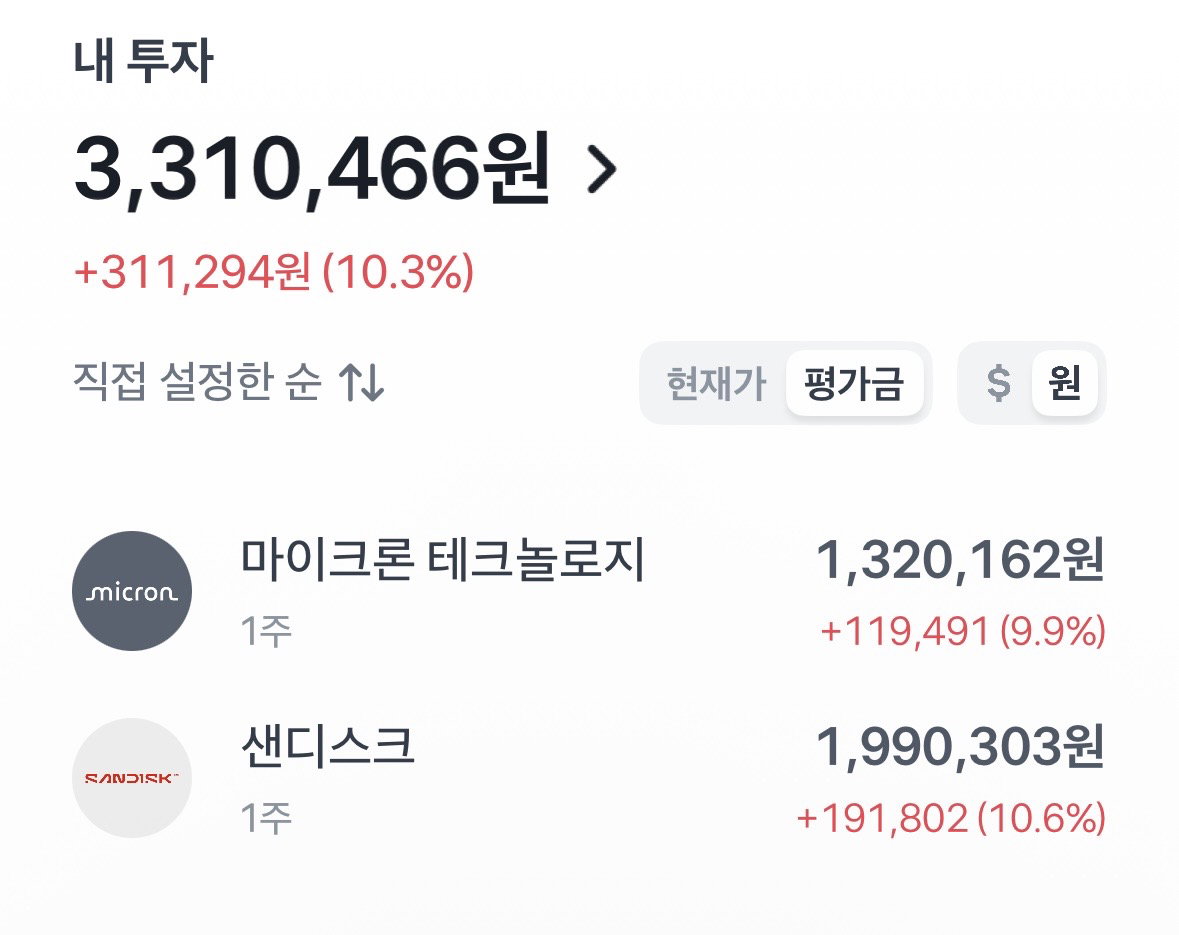Image resolution: width=1179 pixels, height=935 pixels.
Task: Tap Micron valuation 1,320,162원
Action: 960,560
